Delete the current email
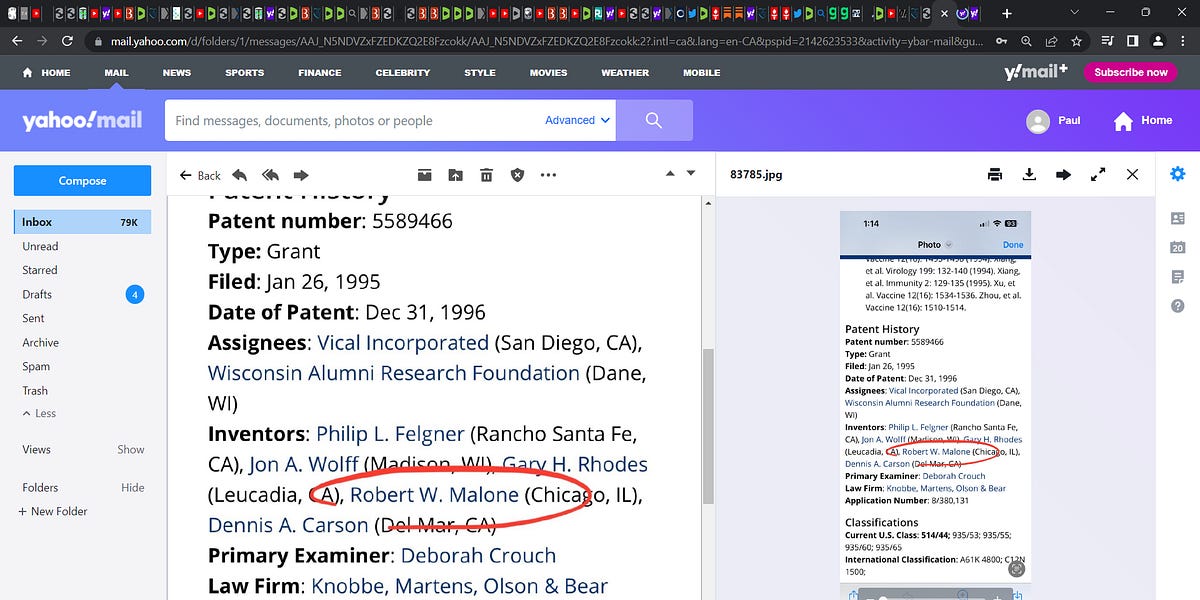The width and height of the screenshot is (1200, 600). [x=486, y=174]
